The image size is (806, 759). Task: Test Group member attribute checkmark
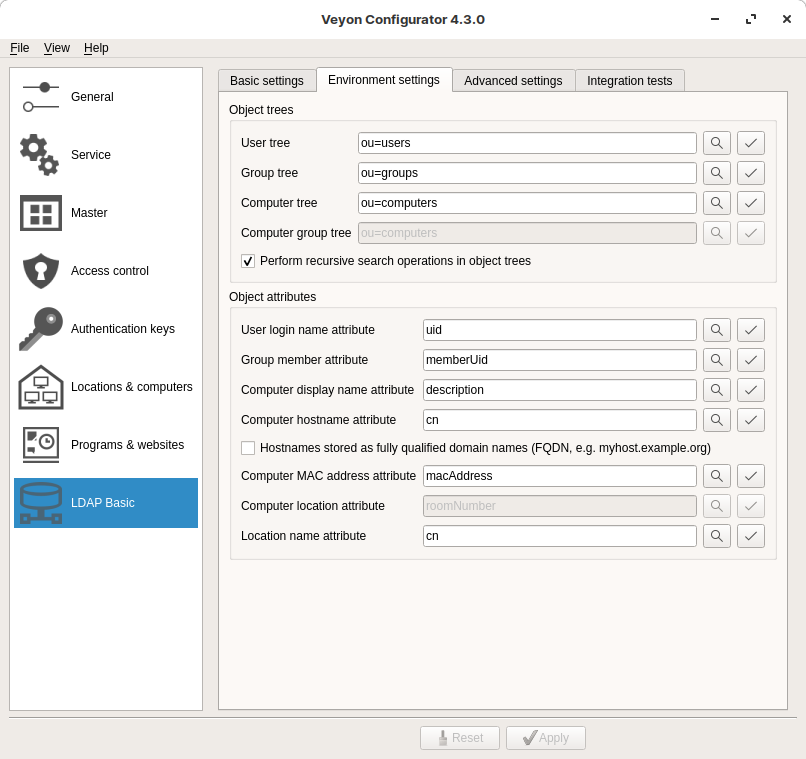[x=750, y=360]
